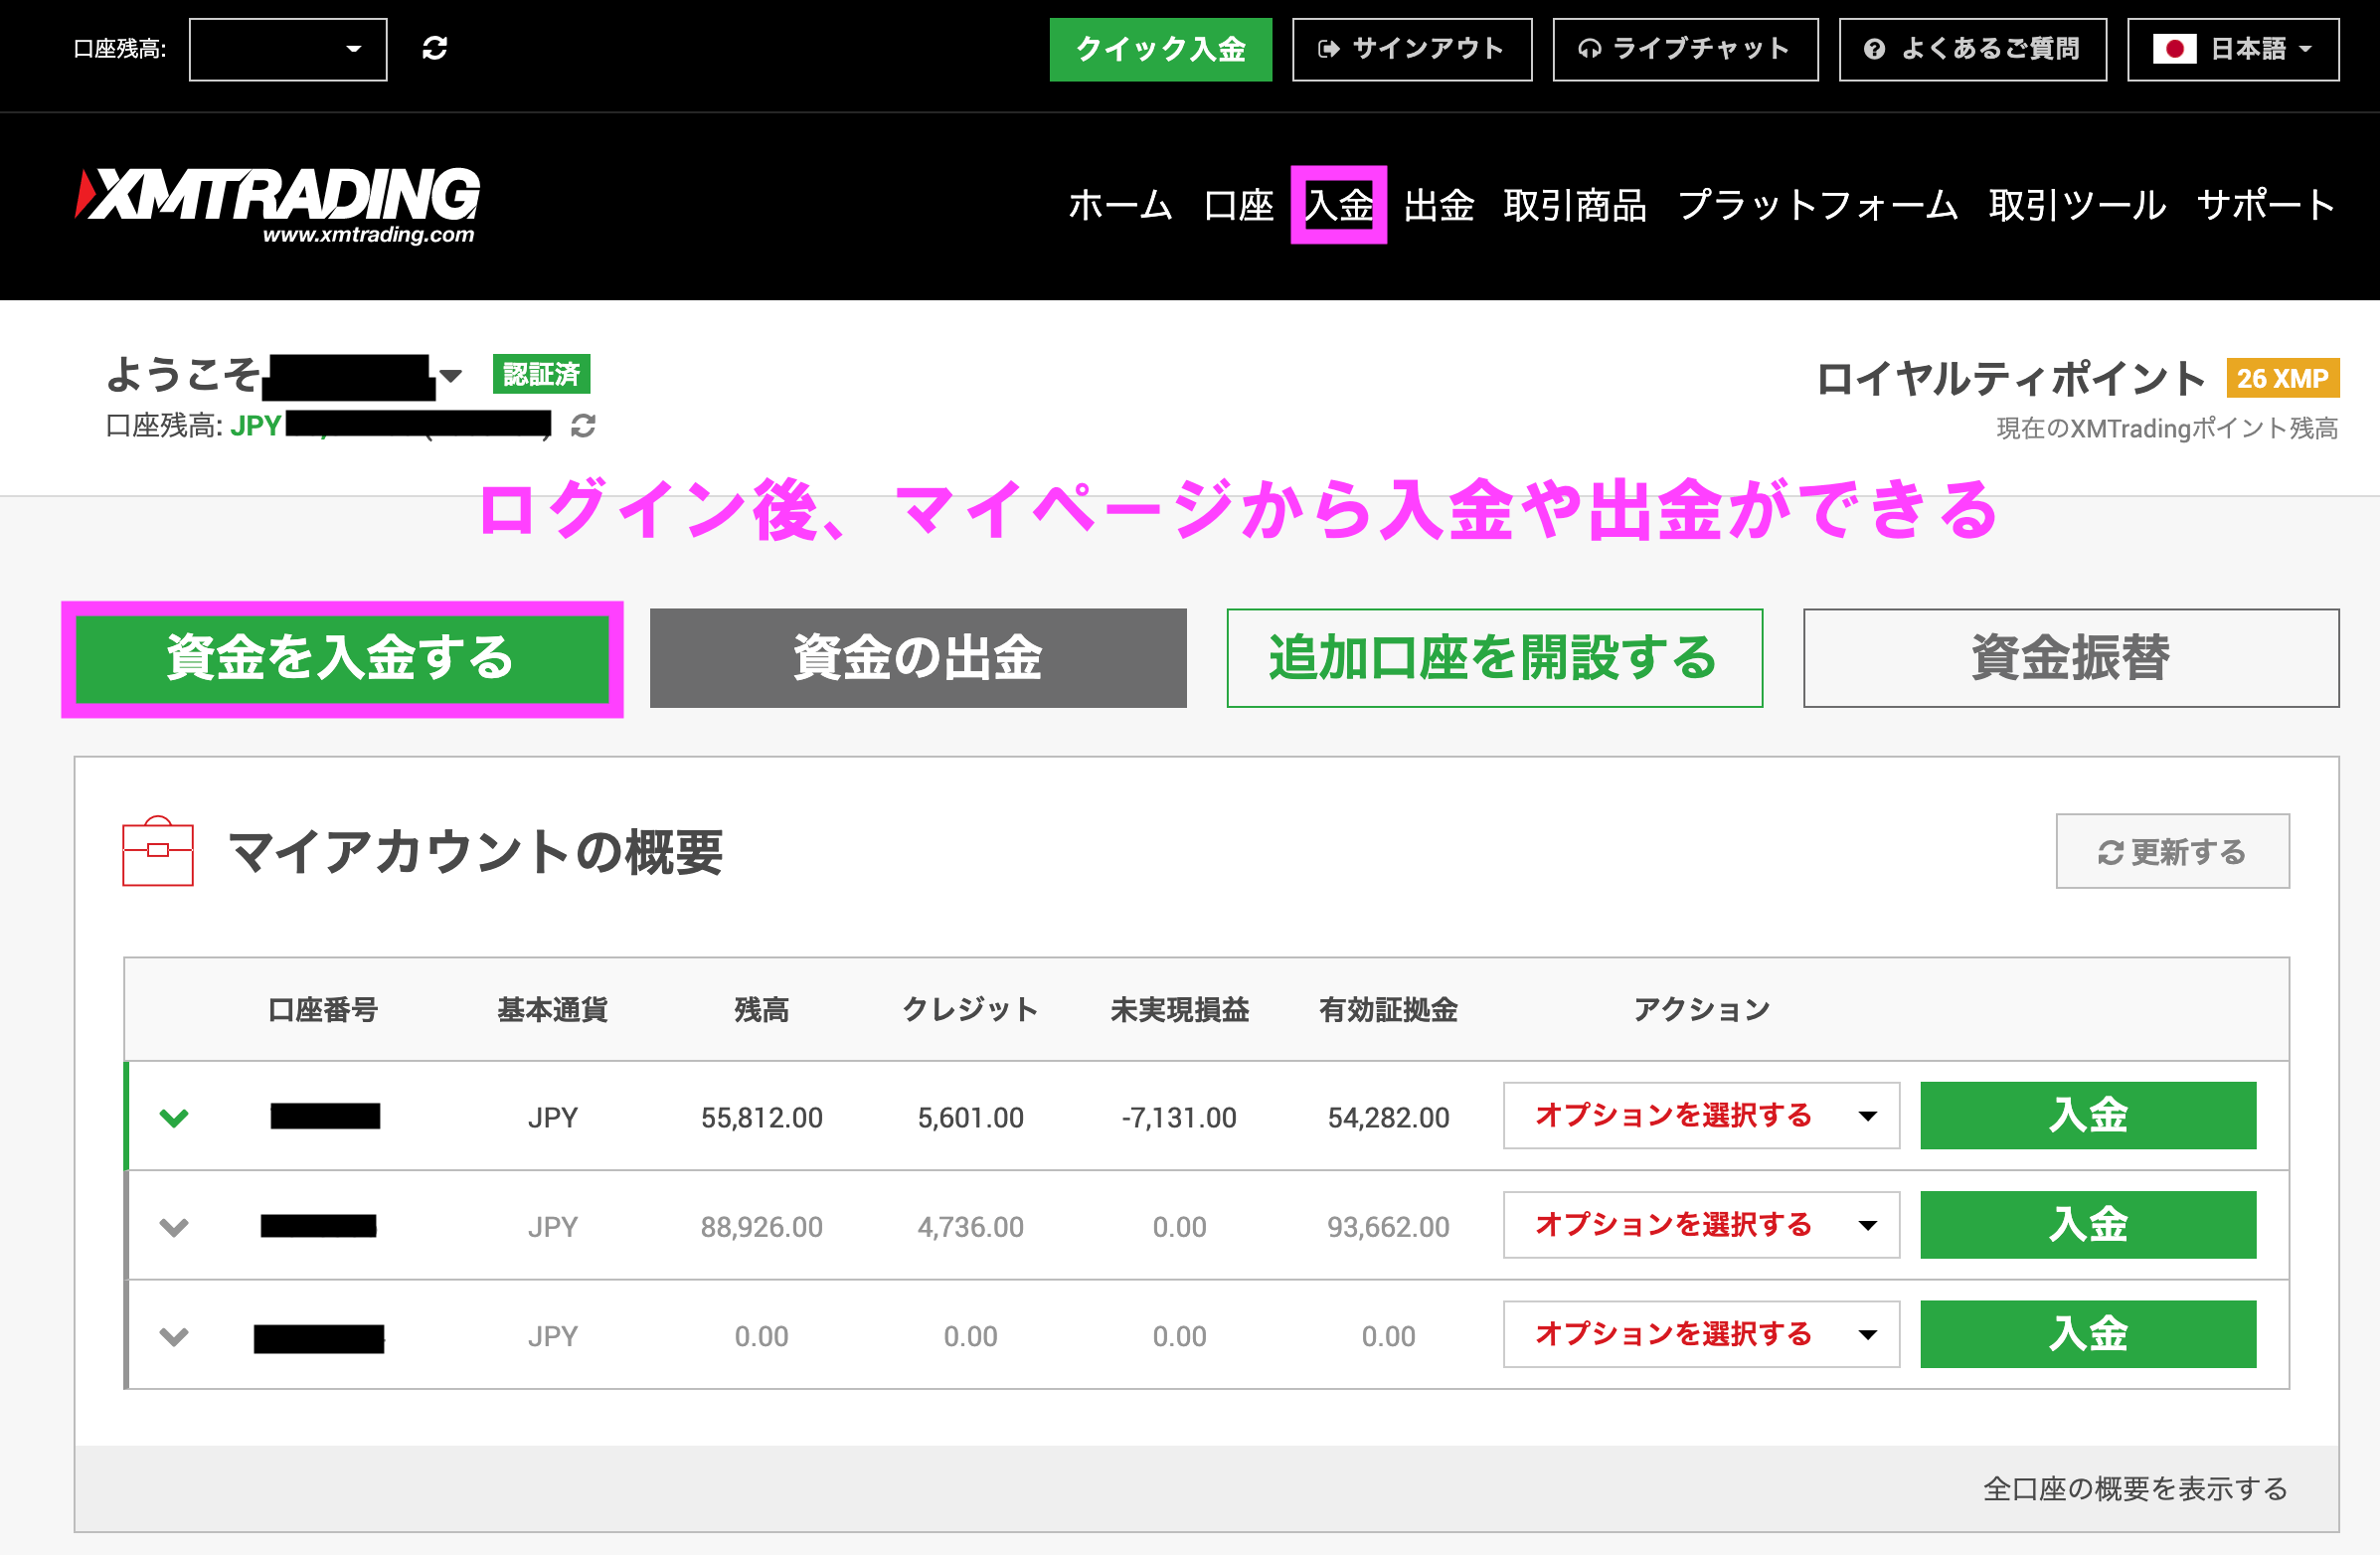Click the equity value 93,662.00
2380x1555 pixels.
(1388, 1227)
